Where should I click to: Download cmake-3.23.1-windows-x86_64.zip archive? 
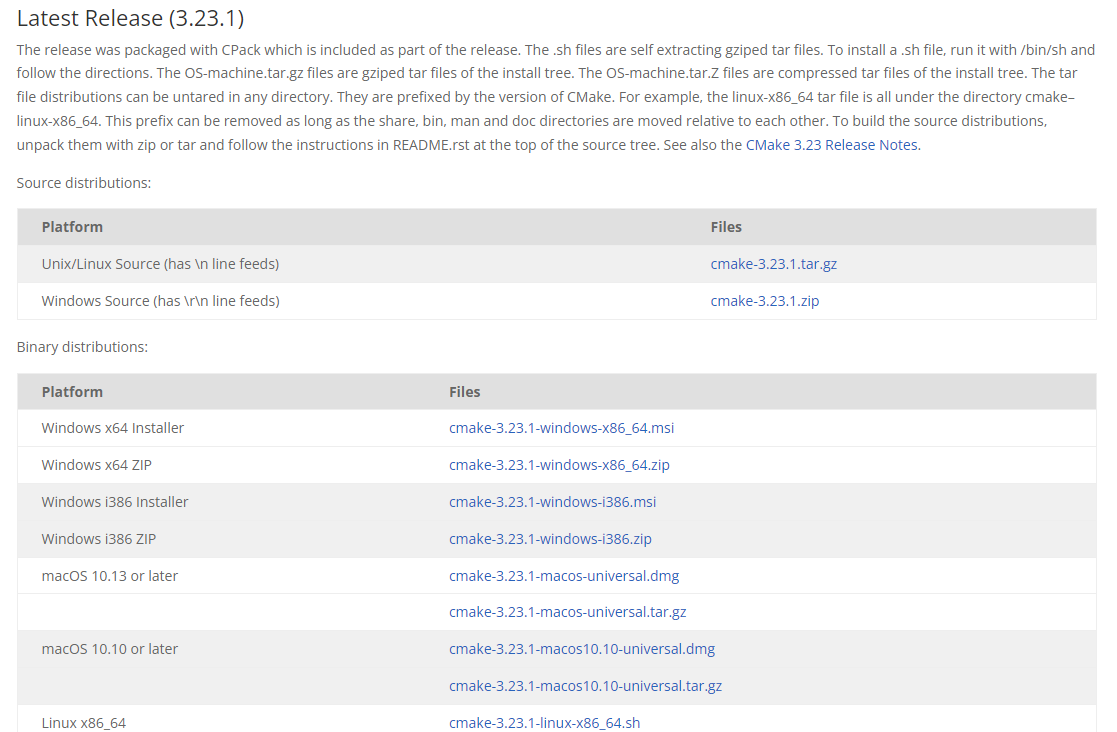pyautogui.click(x=559, y=465)
